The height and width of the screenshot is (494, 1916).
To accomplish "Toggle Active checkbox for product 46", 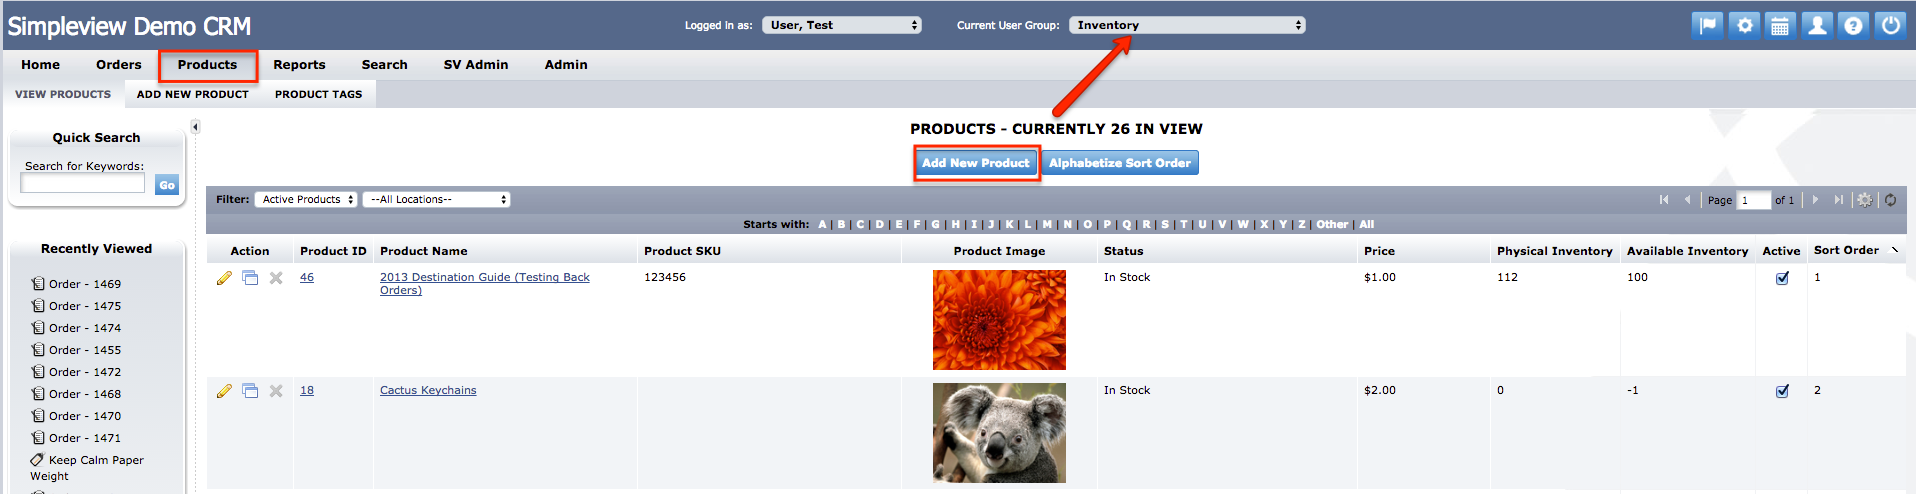I will coord(1782,278).
